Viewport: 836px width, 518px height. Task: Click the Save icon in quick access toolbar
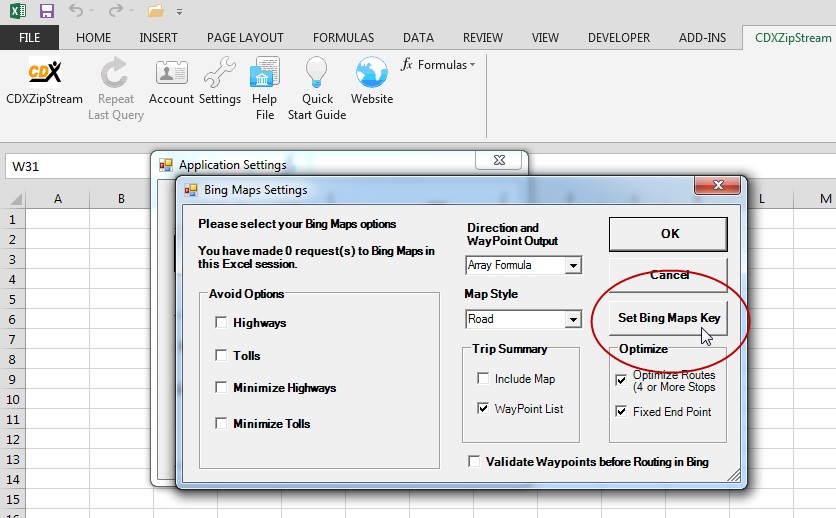coord(47,11)
